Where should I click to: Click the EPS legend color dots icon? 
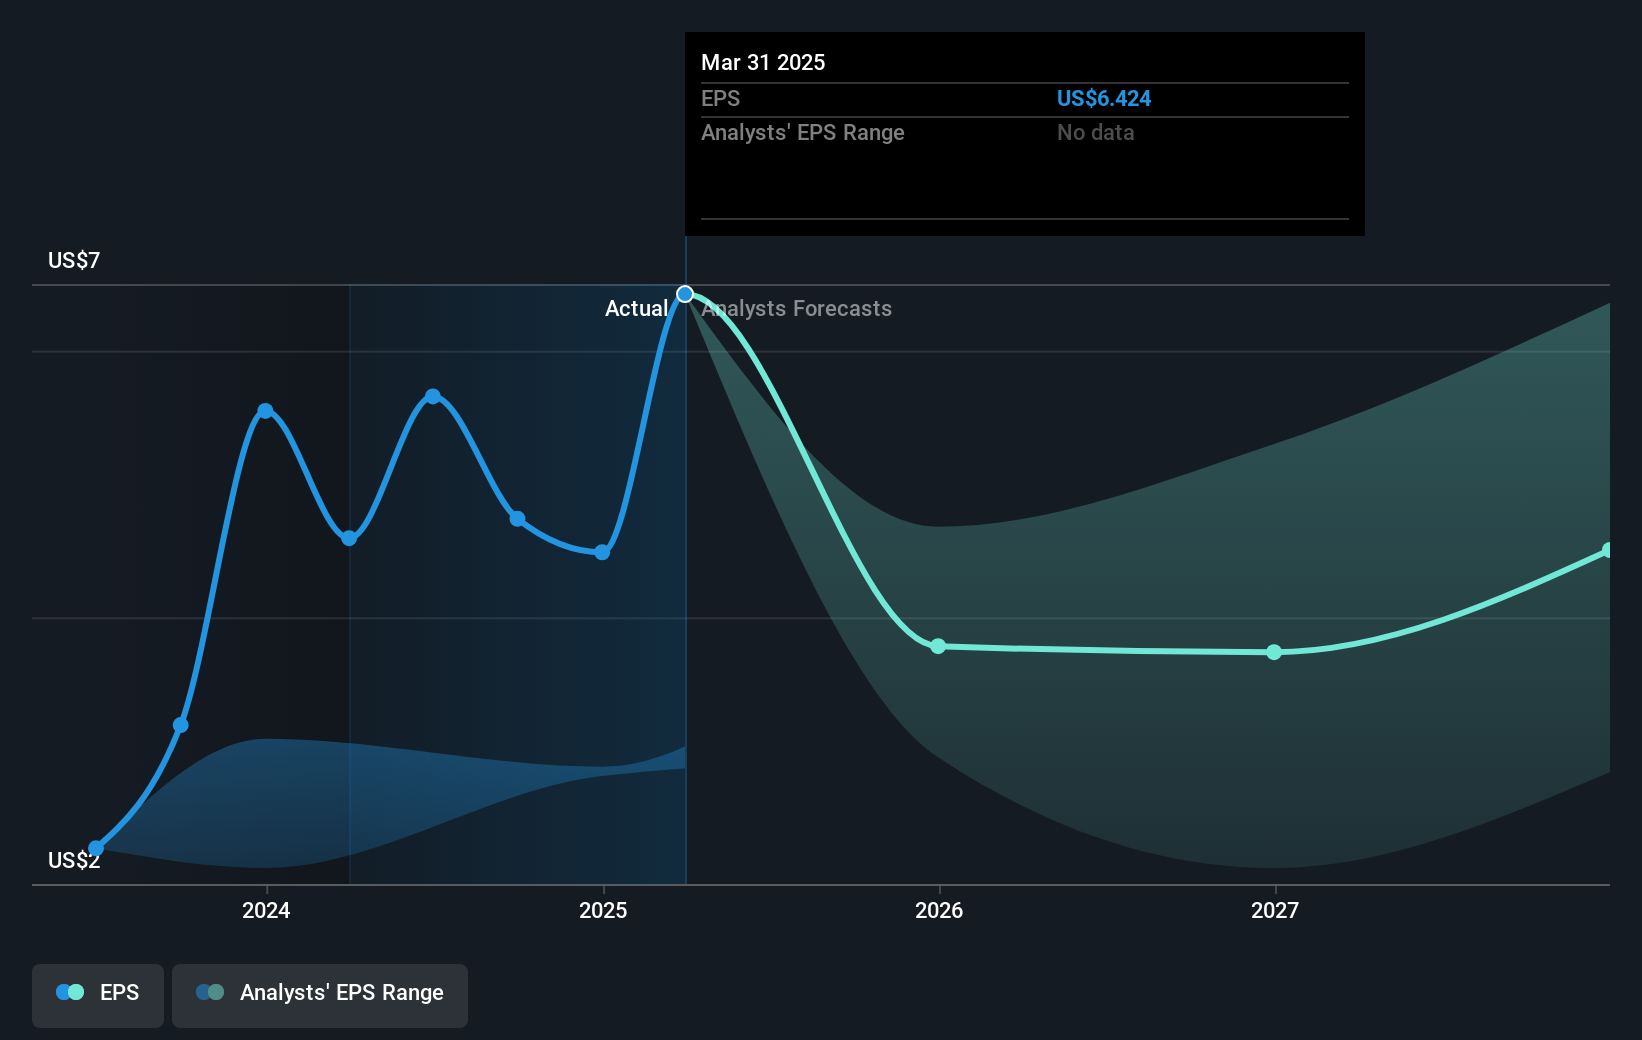(70, 992)
